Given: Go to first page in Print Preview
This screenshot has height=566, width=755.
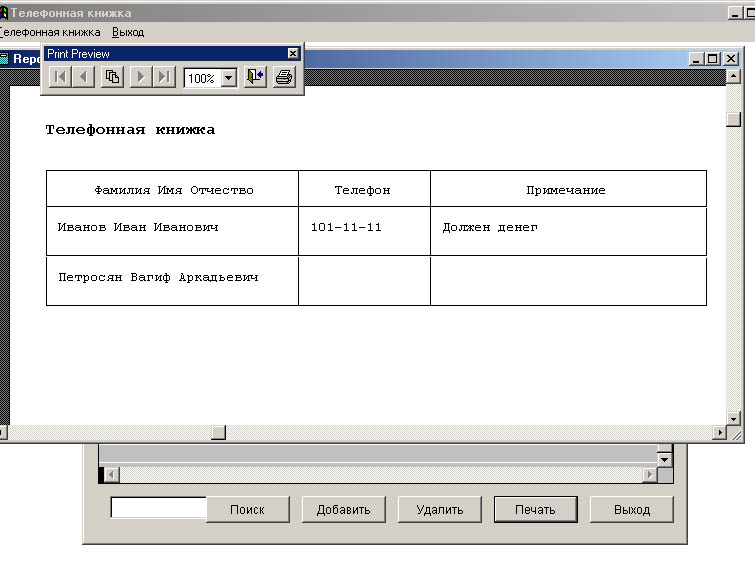Looking at the screenshot, I should coord(60,77).
